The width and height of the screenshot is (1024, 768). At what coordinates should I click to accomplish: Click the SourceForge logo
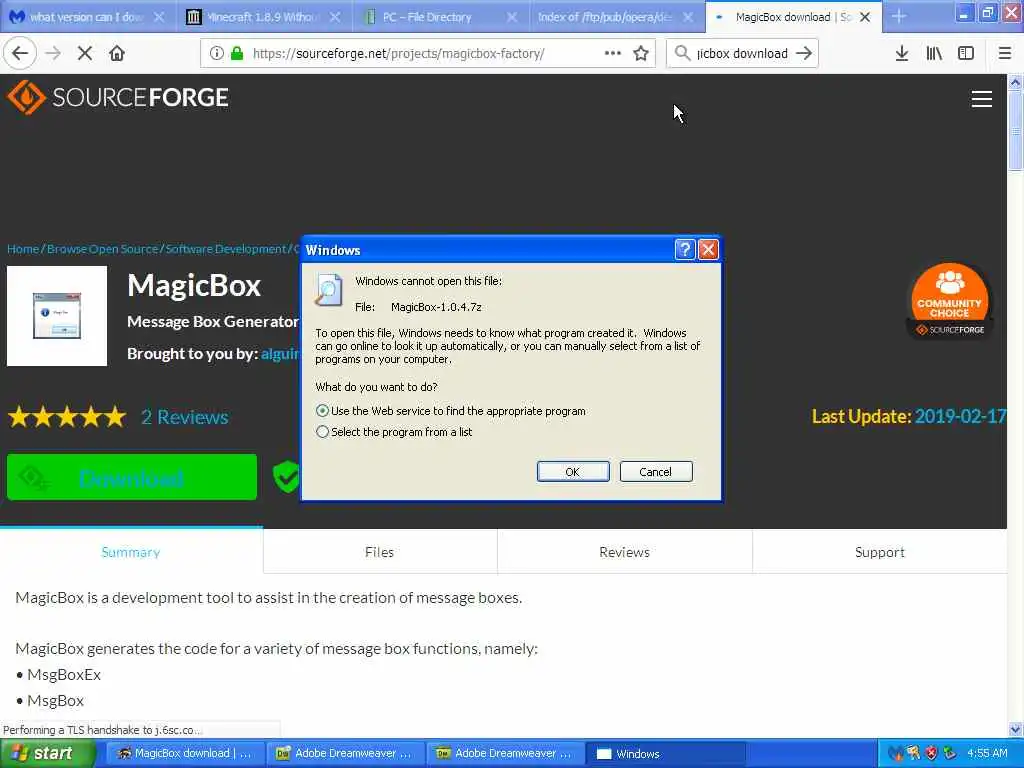[x=118, y=97]
